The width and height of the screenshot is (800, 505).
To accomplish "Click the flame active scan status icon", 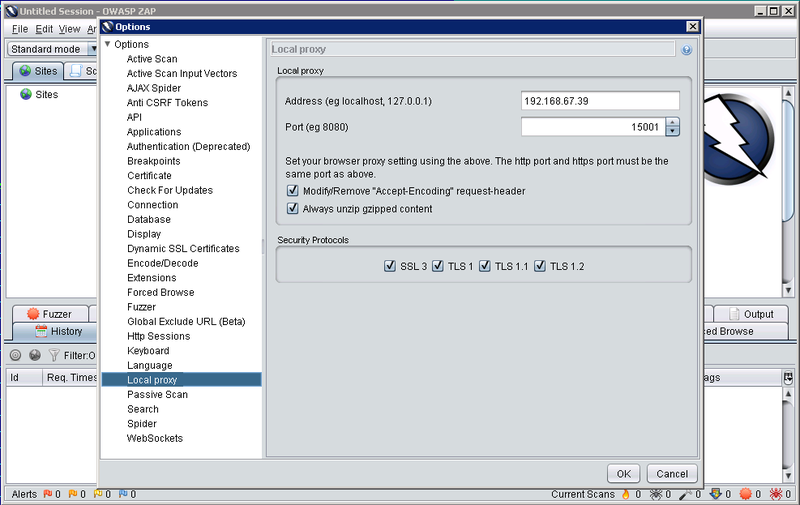I will coord(626,494).
